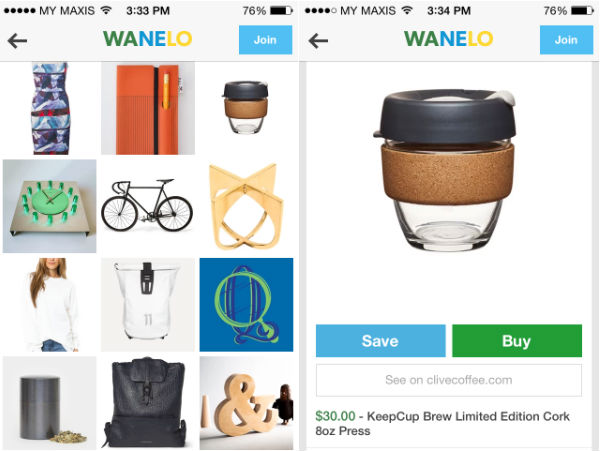The width and height of the screenshot is (600, 451).
Task: Open the green clock thumbnail
Action: pyautogui.click(x=50, y=206)
